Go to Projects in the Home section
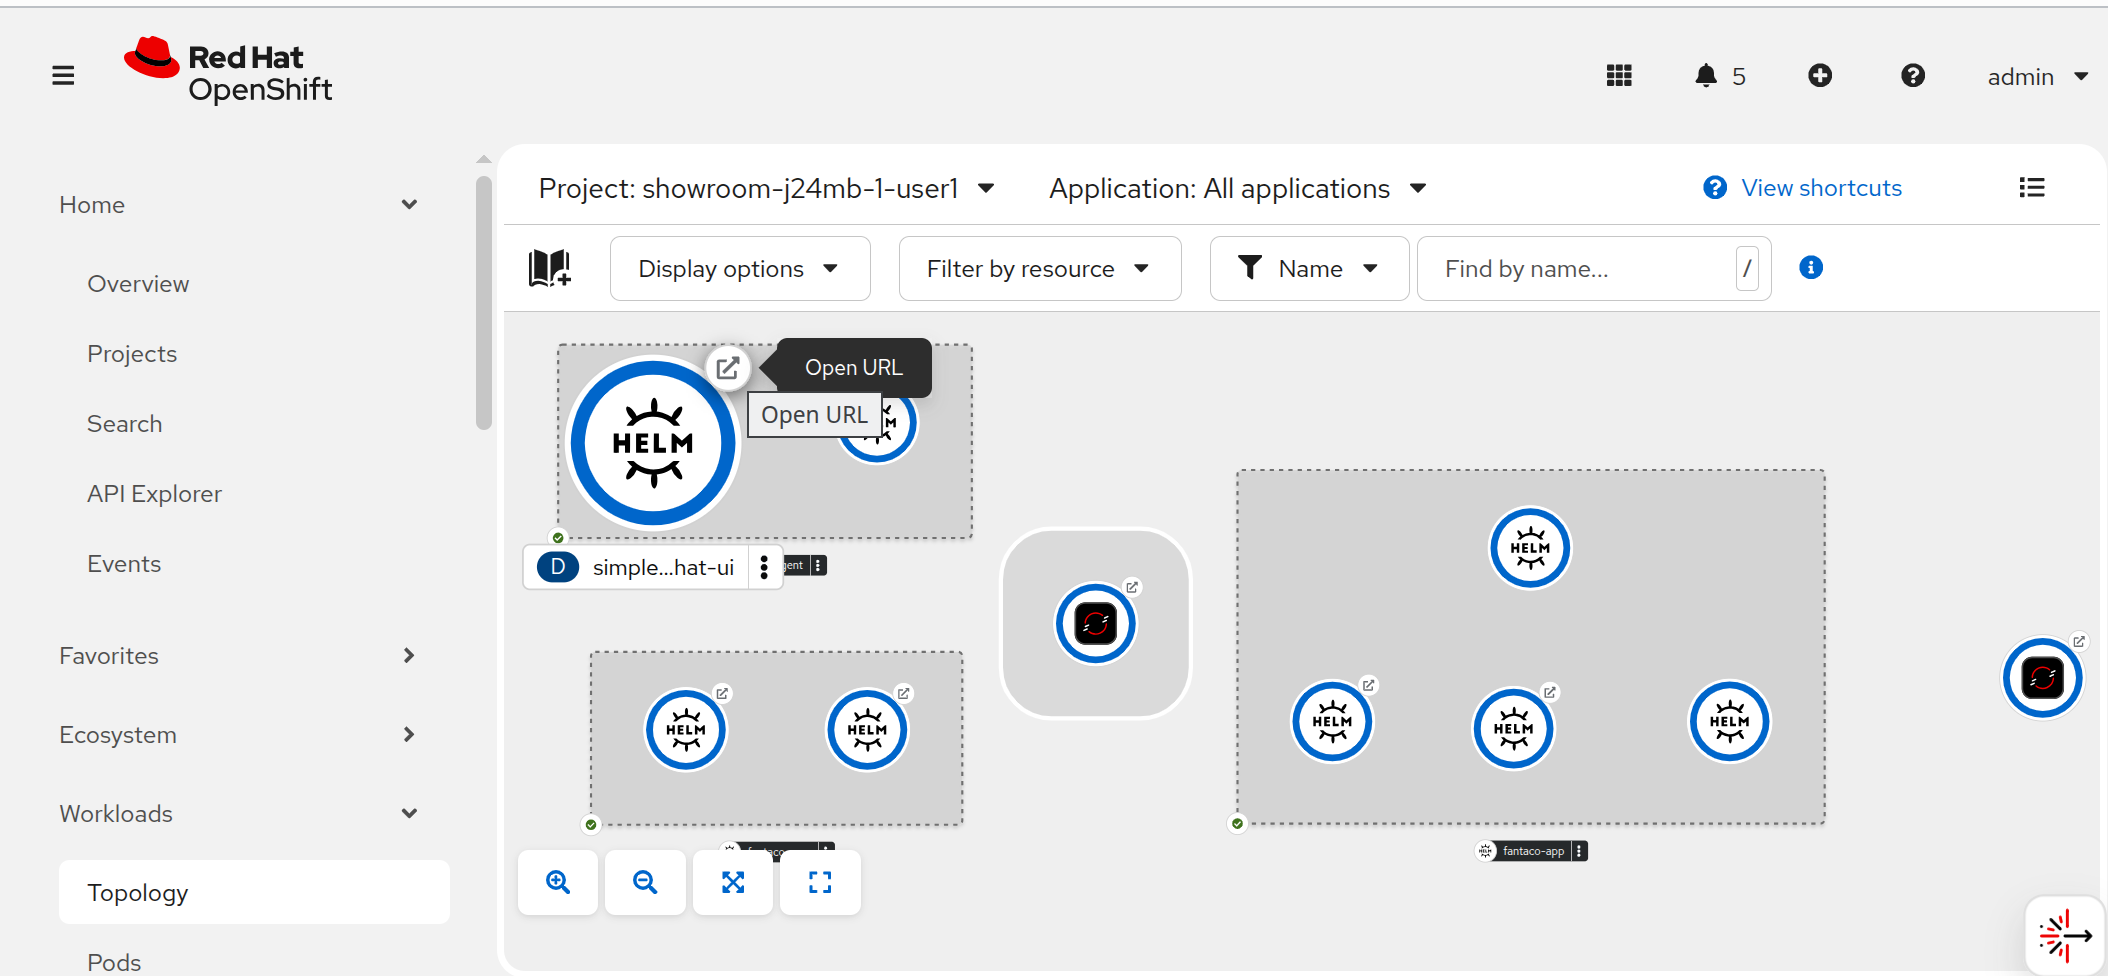The width and height of the screenshot is (2108, 976). click(x=132, y=354)
